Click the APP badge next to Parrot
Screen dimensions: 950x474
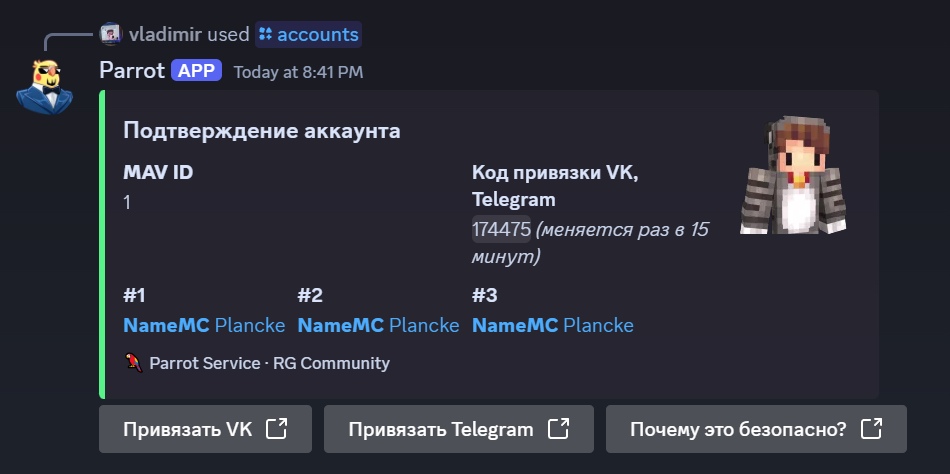coord(196,71)
